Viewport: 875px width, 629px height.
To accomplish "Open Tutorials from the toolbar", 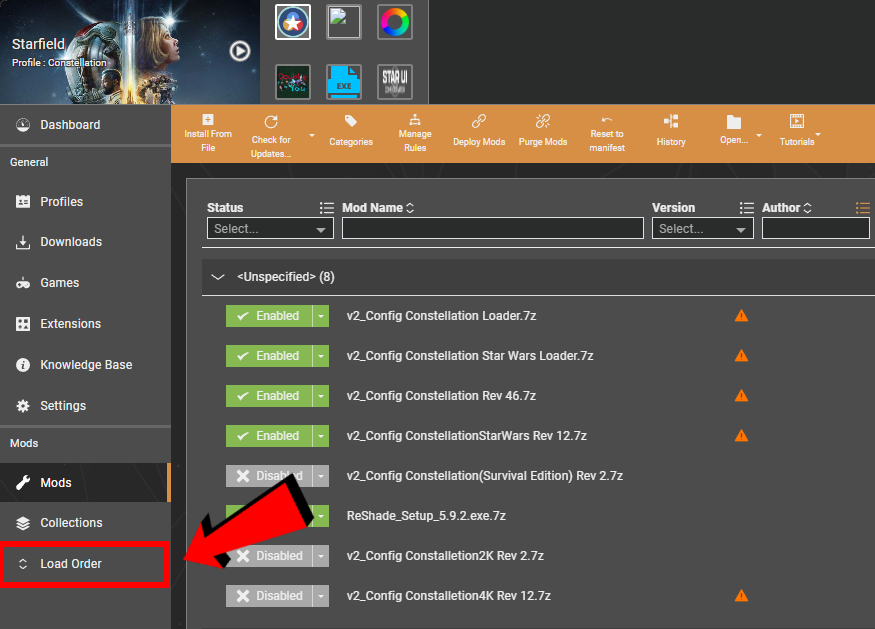I will 797,130.
